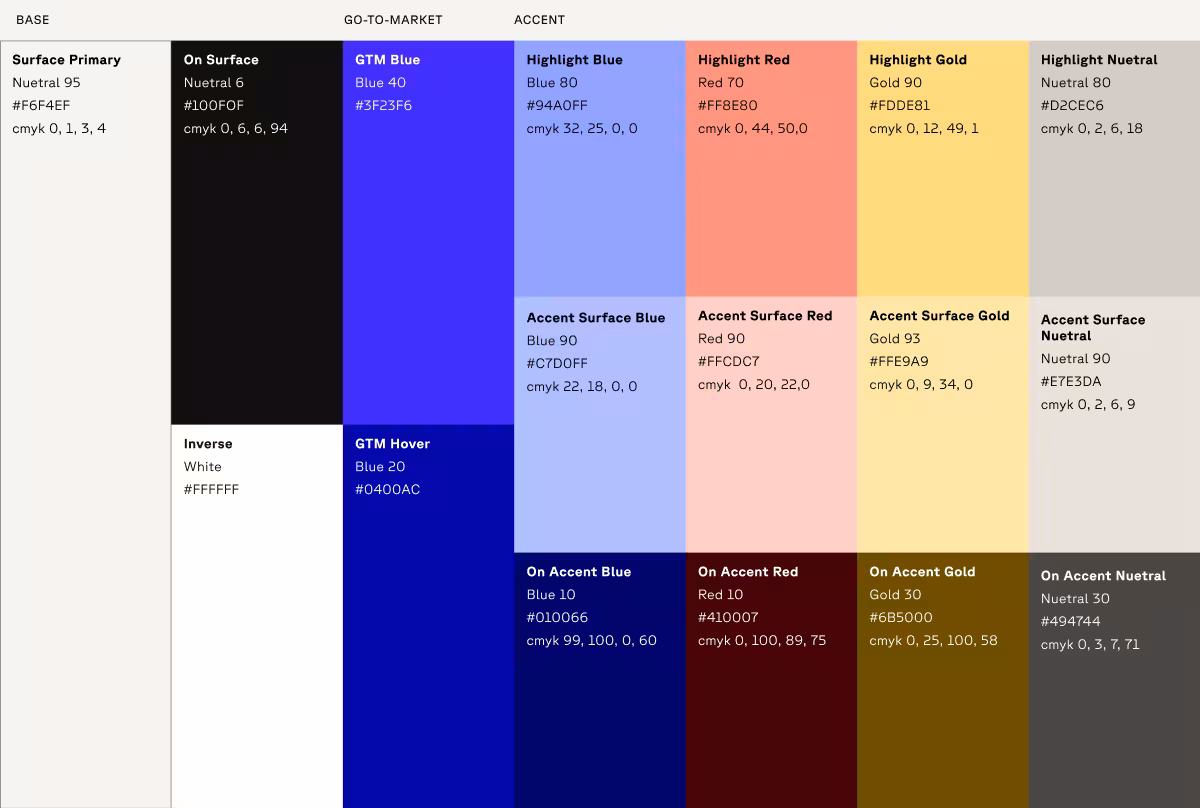
Task: Click the hex code #C7D0FF
Action: click(x=557, y=363)
